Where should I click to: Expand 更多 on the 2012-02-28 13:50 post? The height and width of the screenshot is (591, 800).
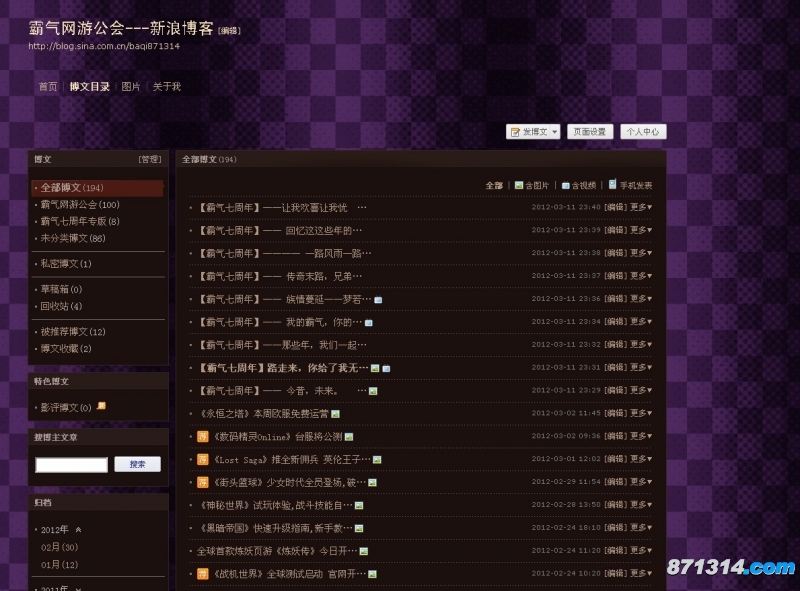pos(641,505)
